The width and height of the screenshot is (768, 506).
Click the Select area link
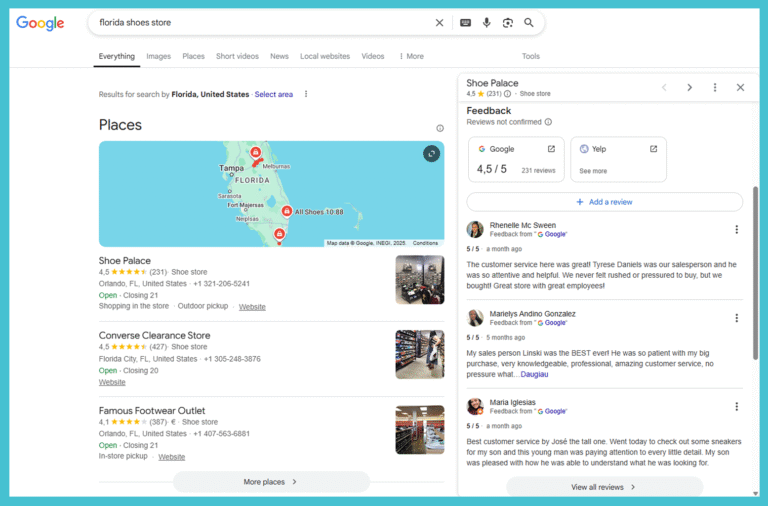point(274,95)
